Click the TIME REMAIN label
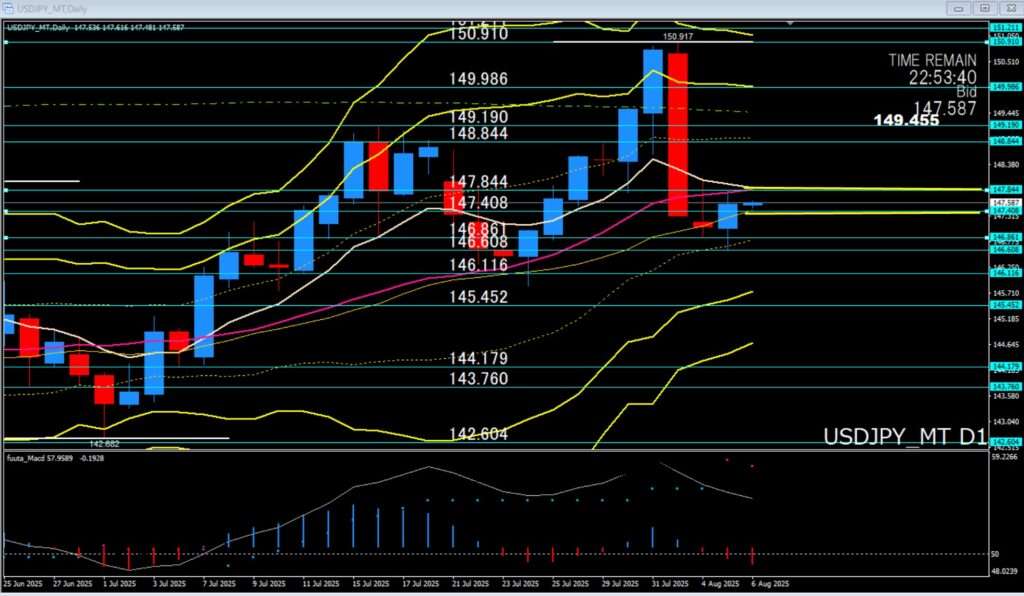Screen dimensions: 1024x596 tap(932, 60)
